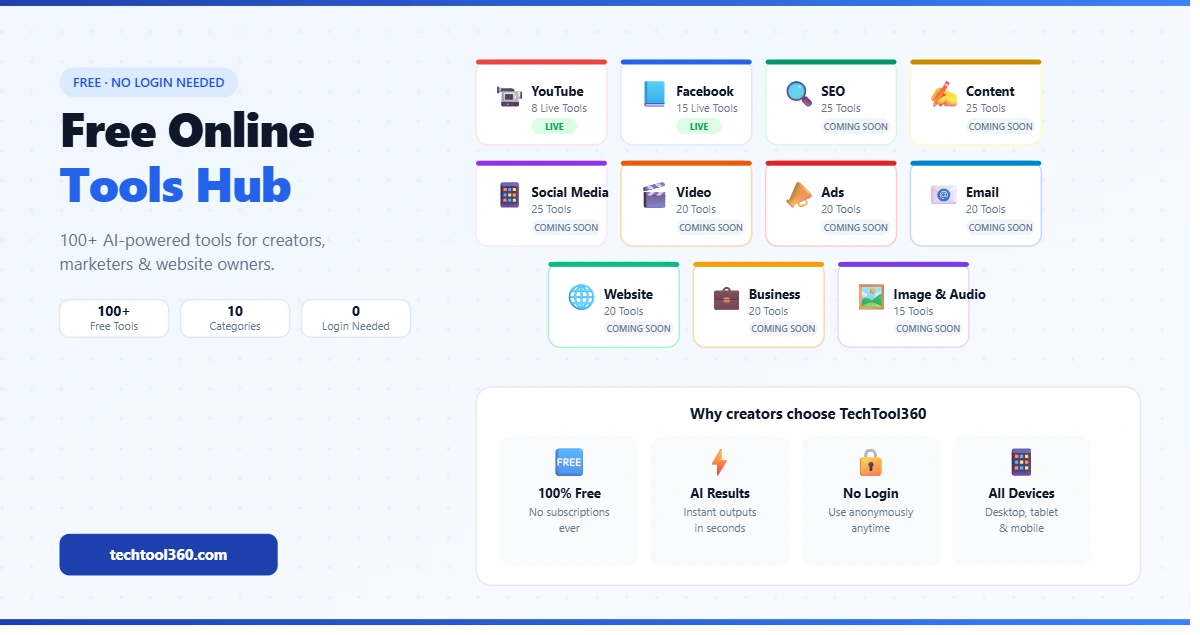Click the Facebook blue book icon

(x=654, y=95)
